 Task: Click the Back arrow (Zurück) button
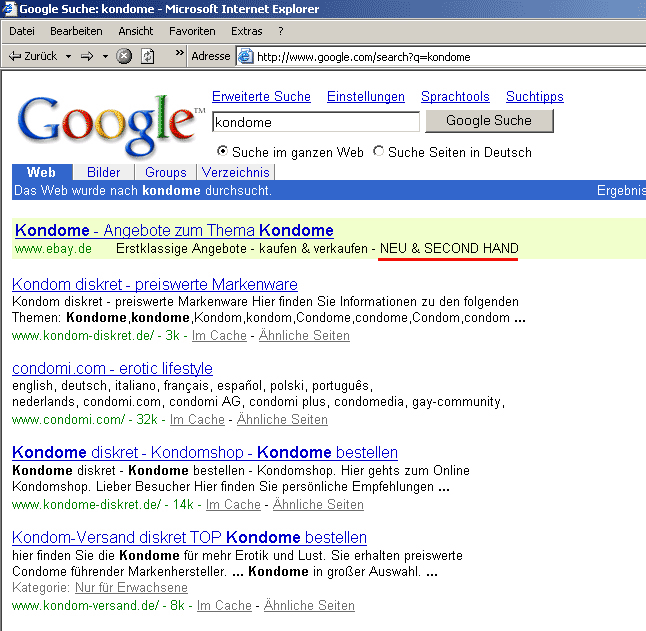click(33, 56)
